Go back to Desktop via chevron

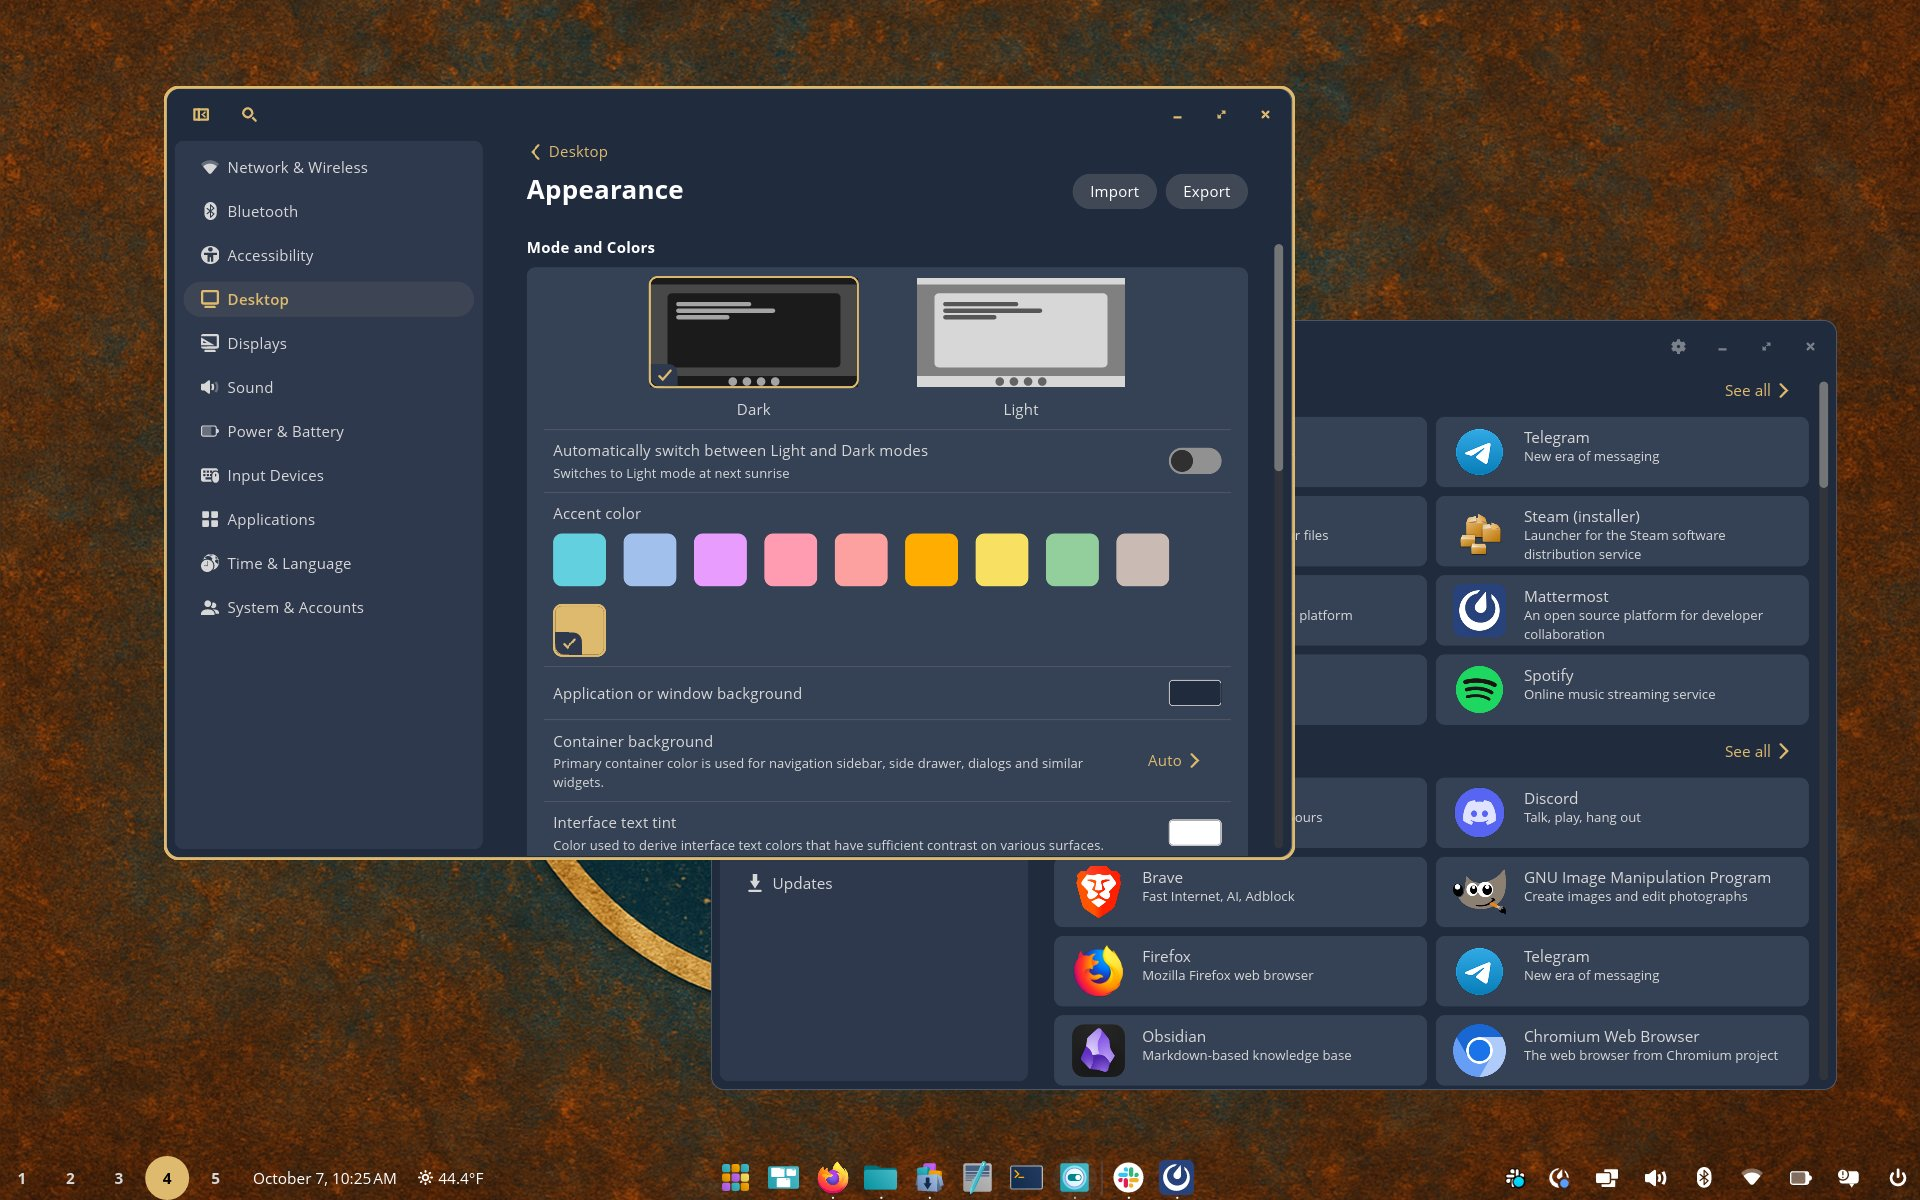536,152
